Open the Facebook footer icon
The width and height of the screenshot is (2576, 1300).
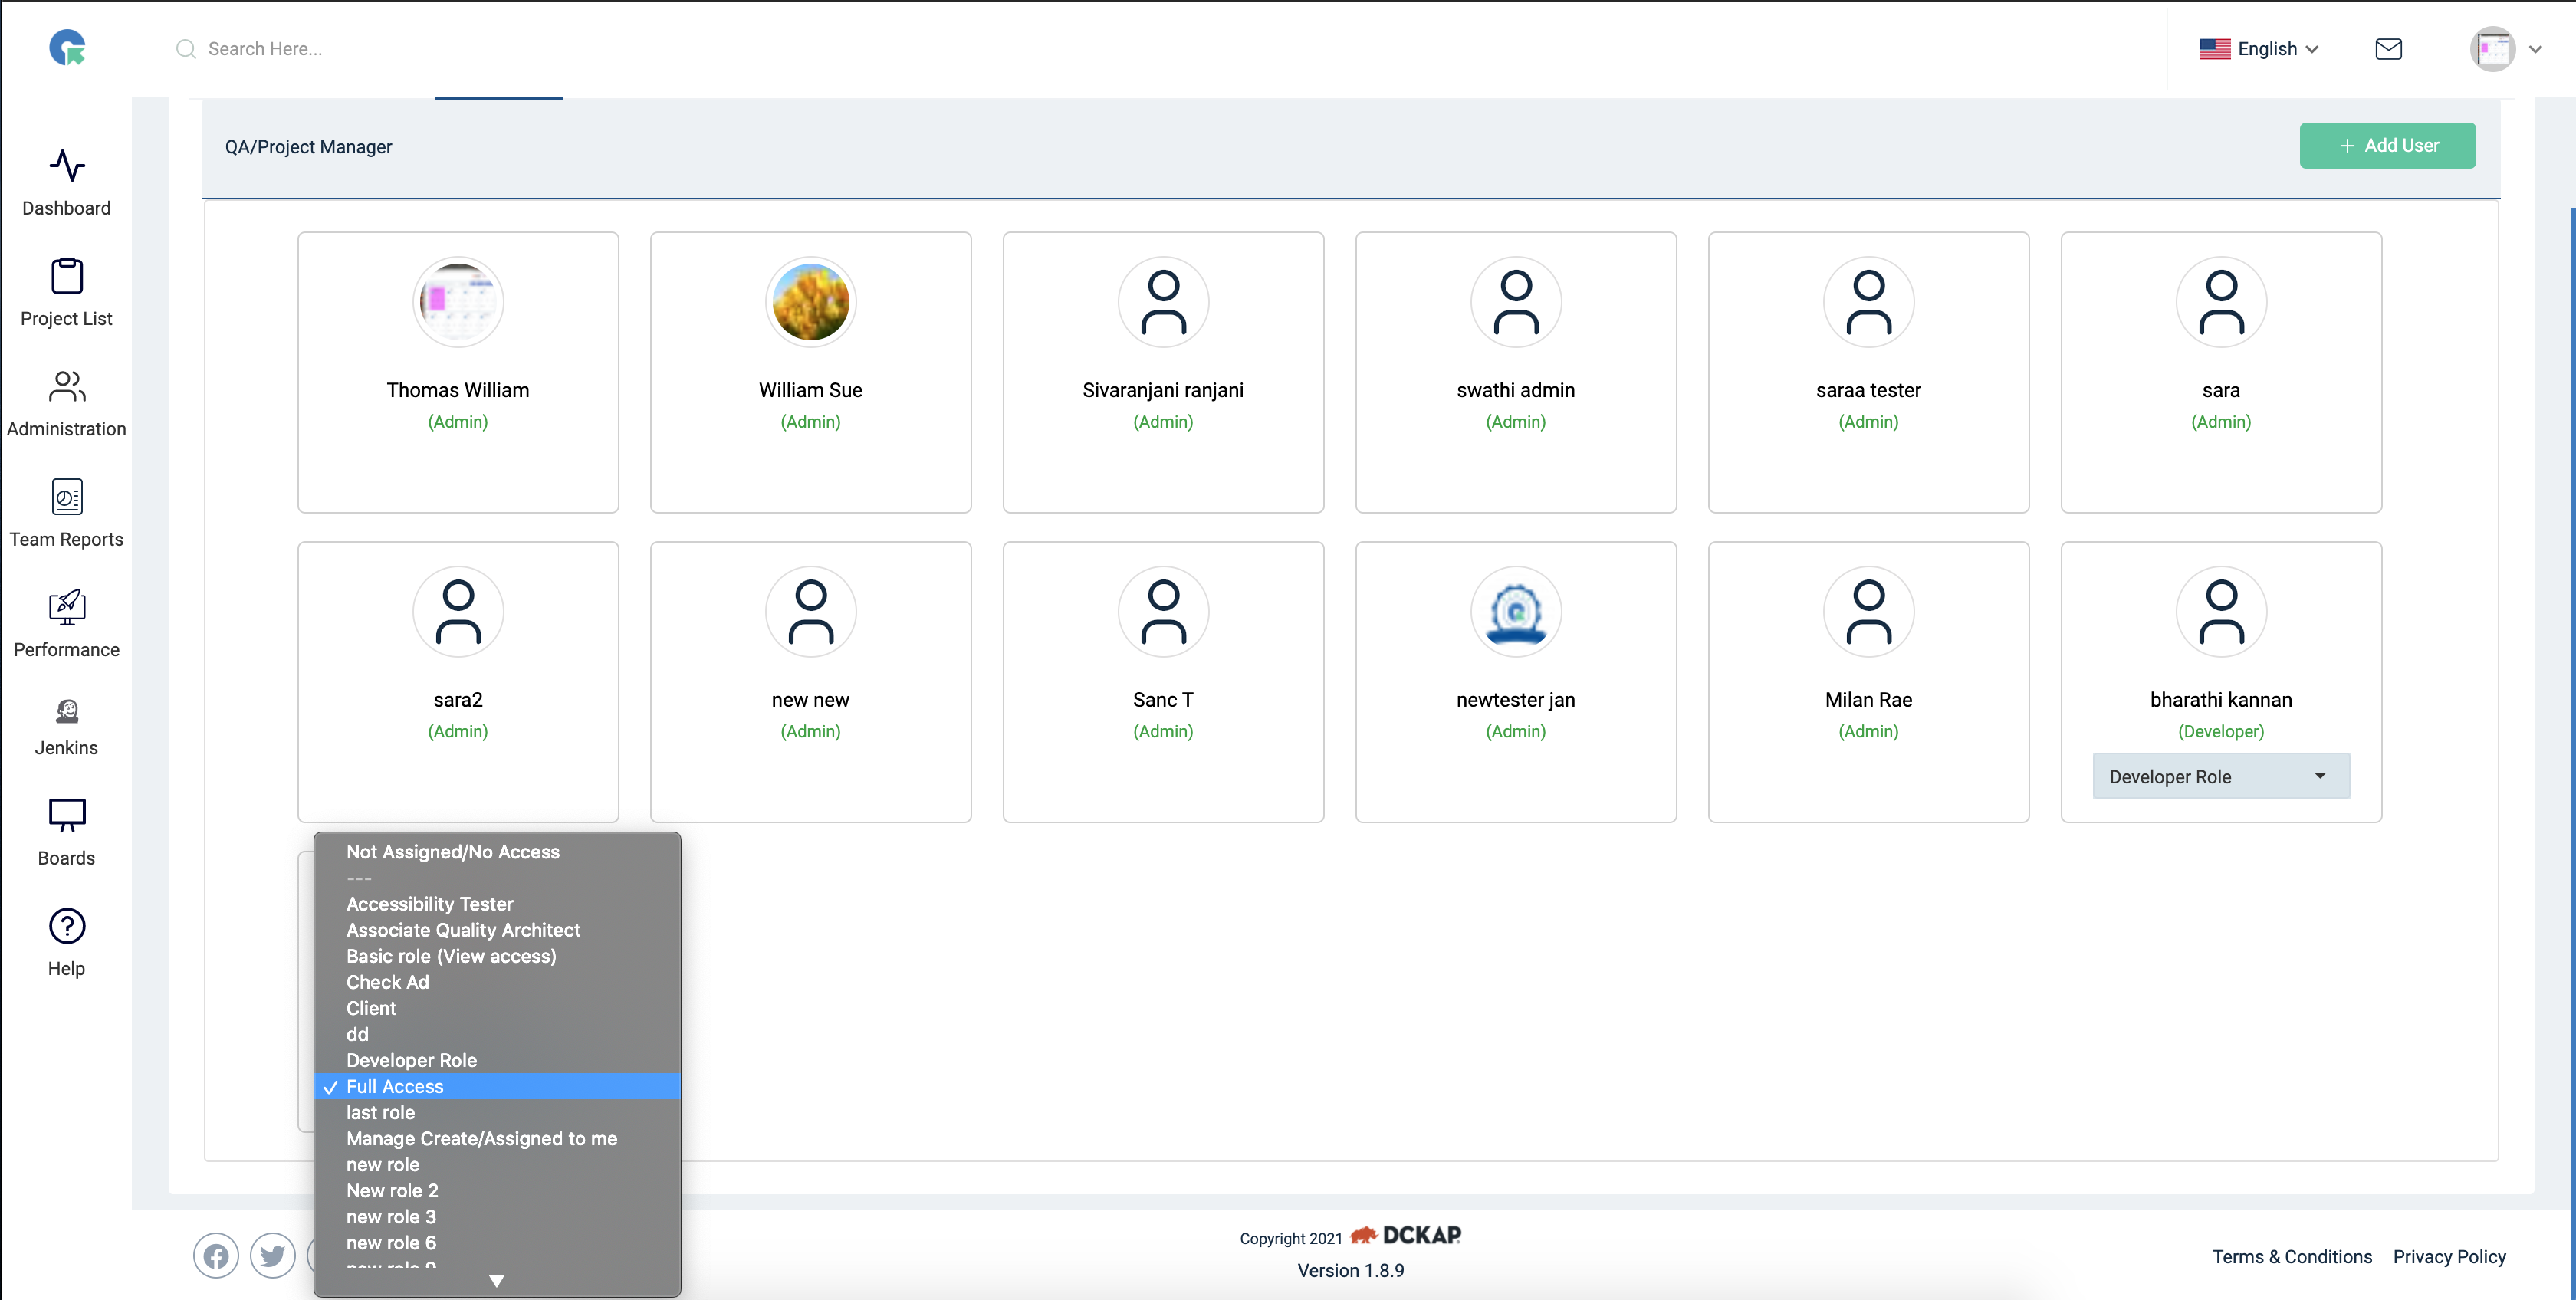(216, 1256)
